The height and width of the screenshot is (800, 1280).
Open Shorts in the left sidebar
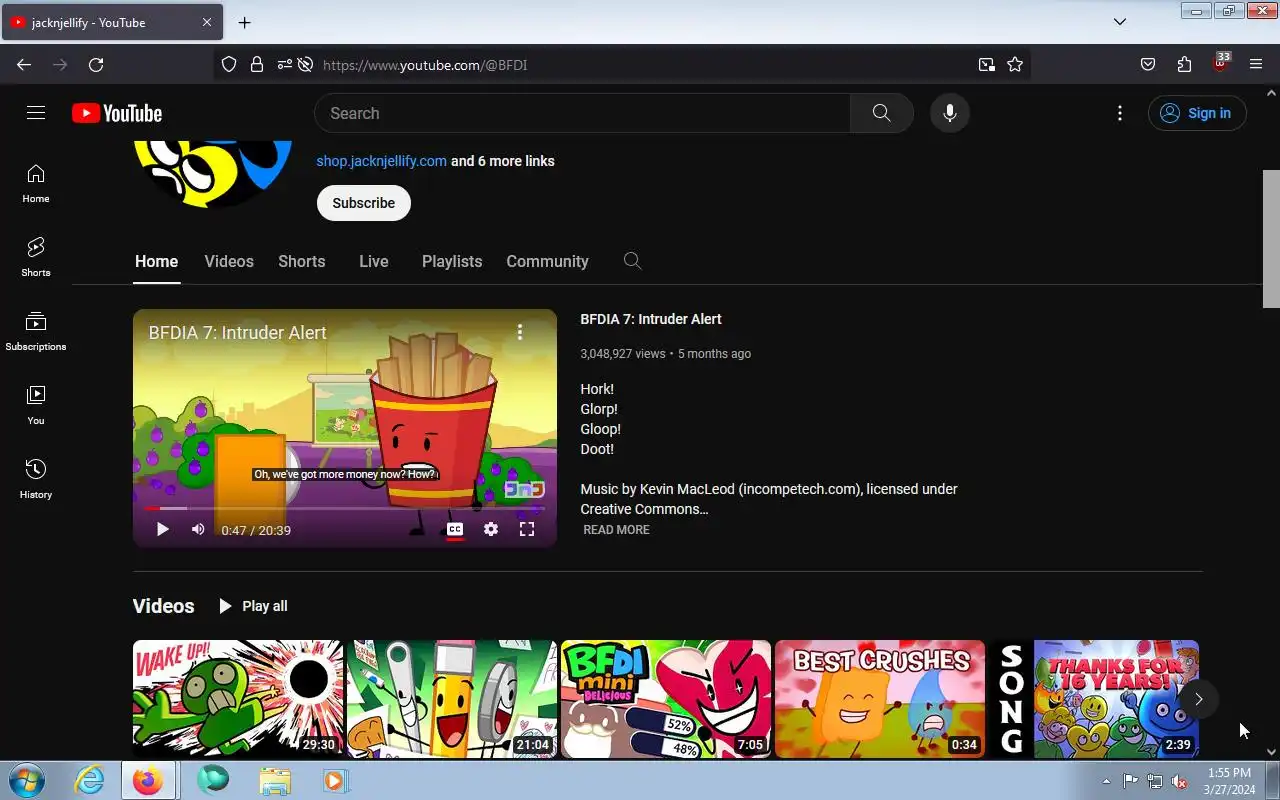pyautogui.click(x=36, y=257)
